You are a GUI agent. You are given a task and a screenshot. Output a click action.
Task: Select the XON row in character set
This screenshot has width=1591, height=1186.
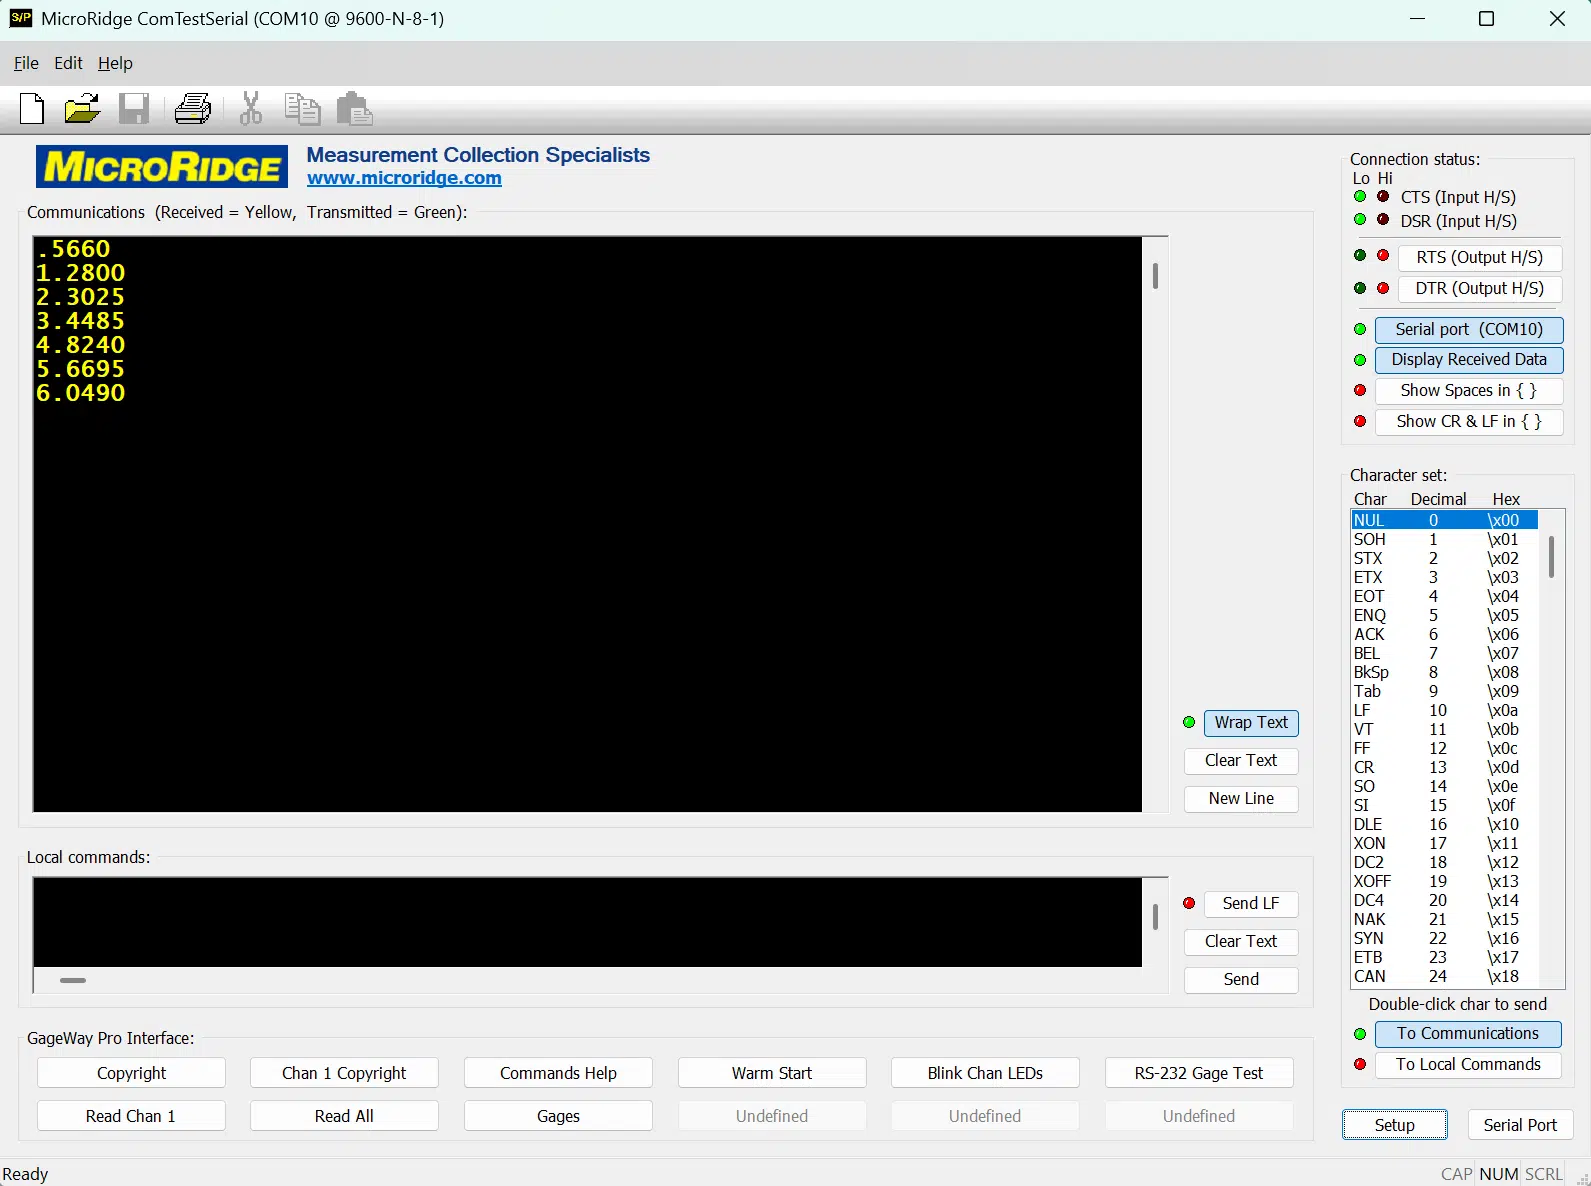pyautogui.click(x=1440, y=844)
